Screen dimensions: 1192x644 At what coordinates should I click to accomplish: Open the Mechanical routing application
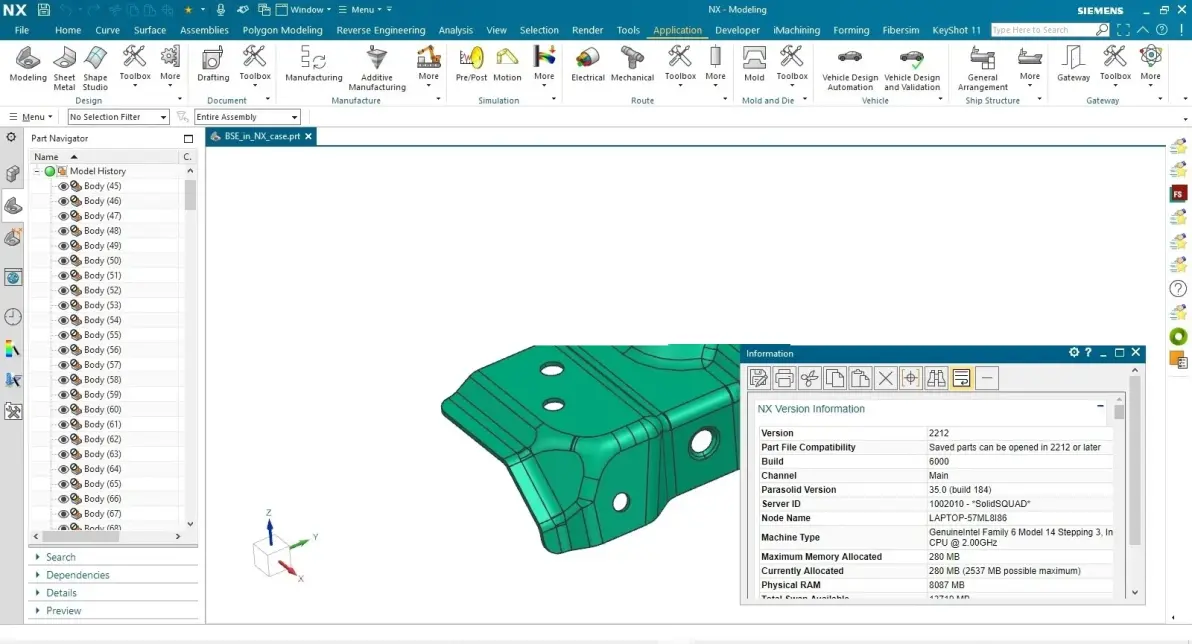pos(632,64)
